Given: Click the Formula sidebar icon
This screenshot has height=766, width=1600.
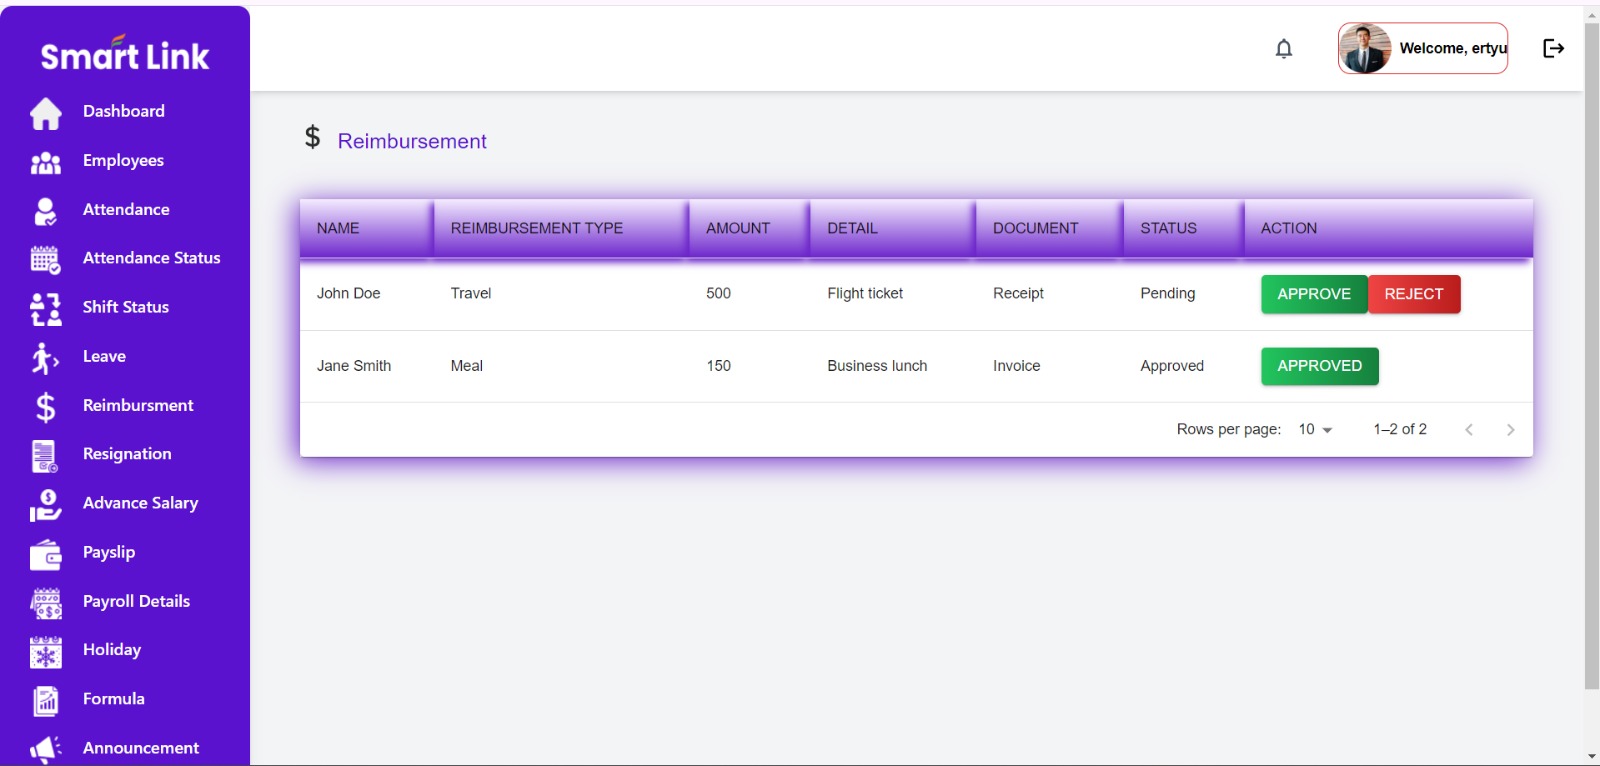Looking at the screenshot, I should (45, 700).
